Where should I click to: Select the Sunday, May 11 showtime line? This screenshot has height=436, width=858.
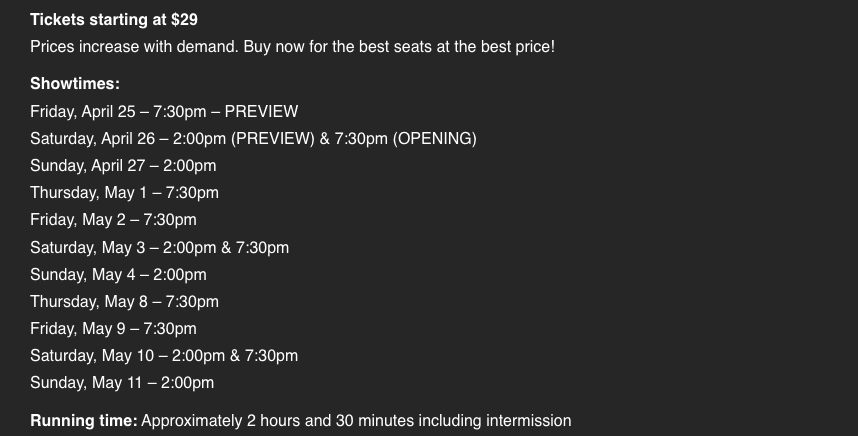tap(122, 382)
